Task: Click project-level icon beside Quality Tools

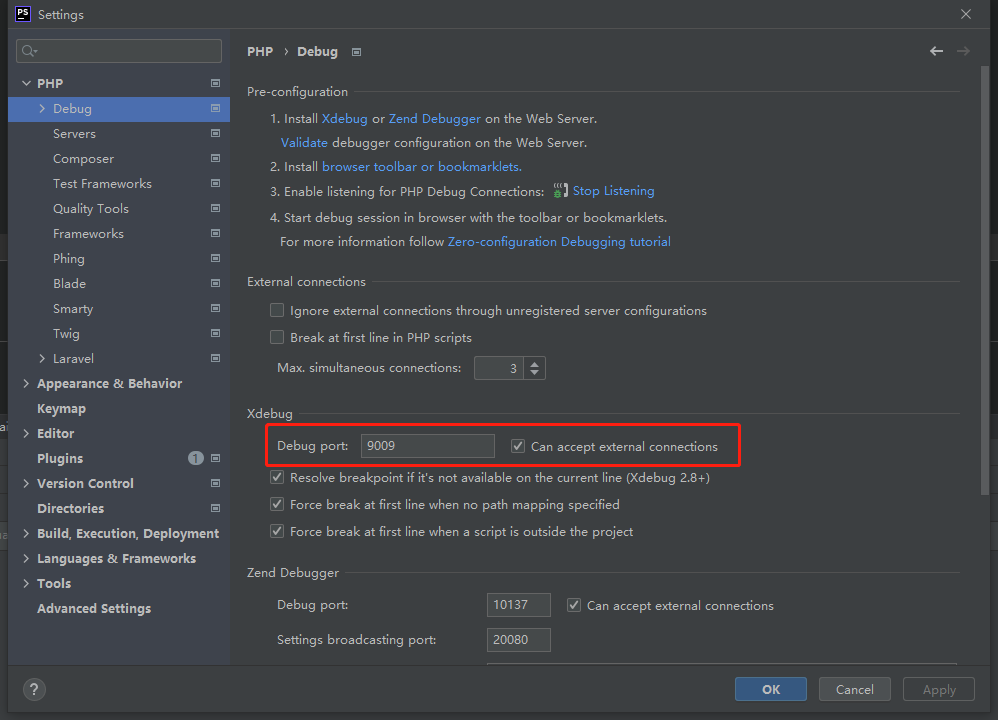Action: coord(215,208)
